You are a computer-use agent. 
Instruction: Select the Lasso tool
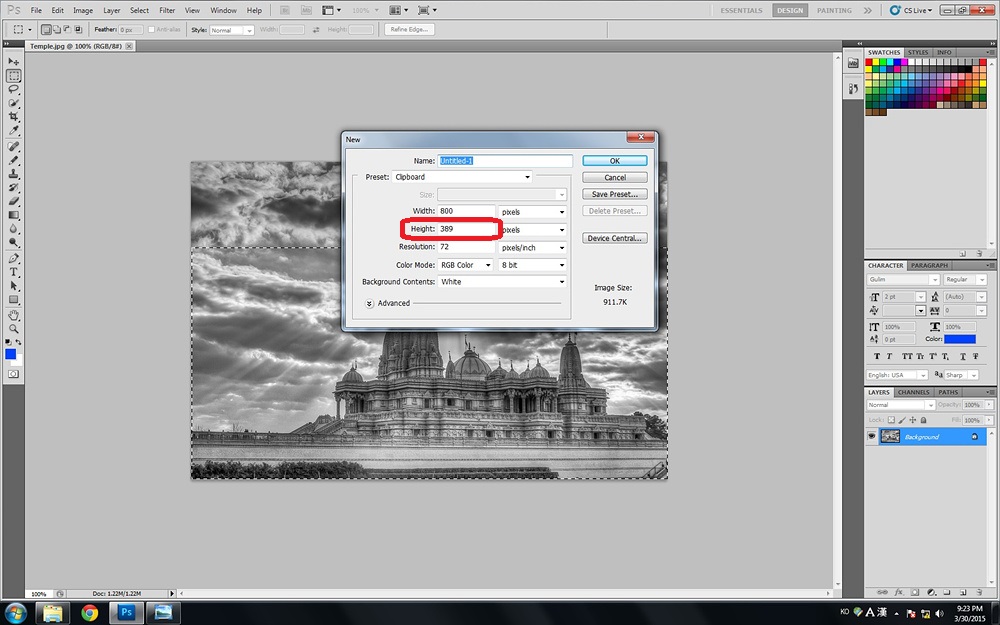(14, 90)
